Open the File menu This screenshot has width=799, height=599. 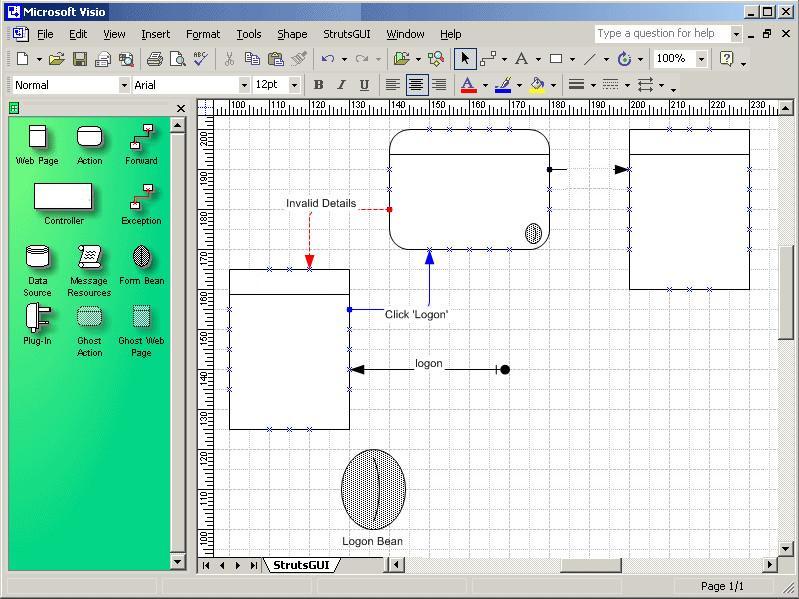45,34
